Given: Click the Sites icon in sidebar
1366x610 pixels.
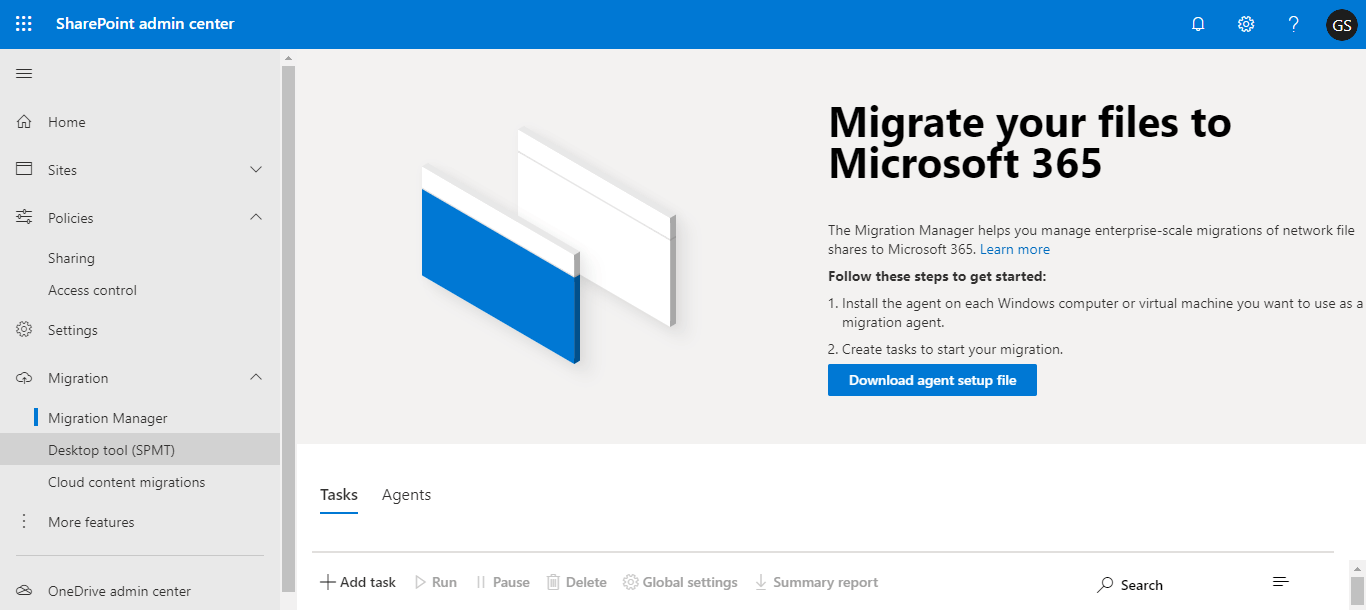Looking at the screenshot, I should (x=24, y=170).
